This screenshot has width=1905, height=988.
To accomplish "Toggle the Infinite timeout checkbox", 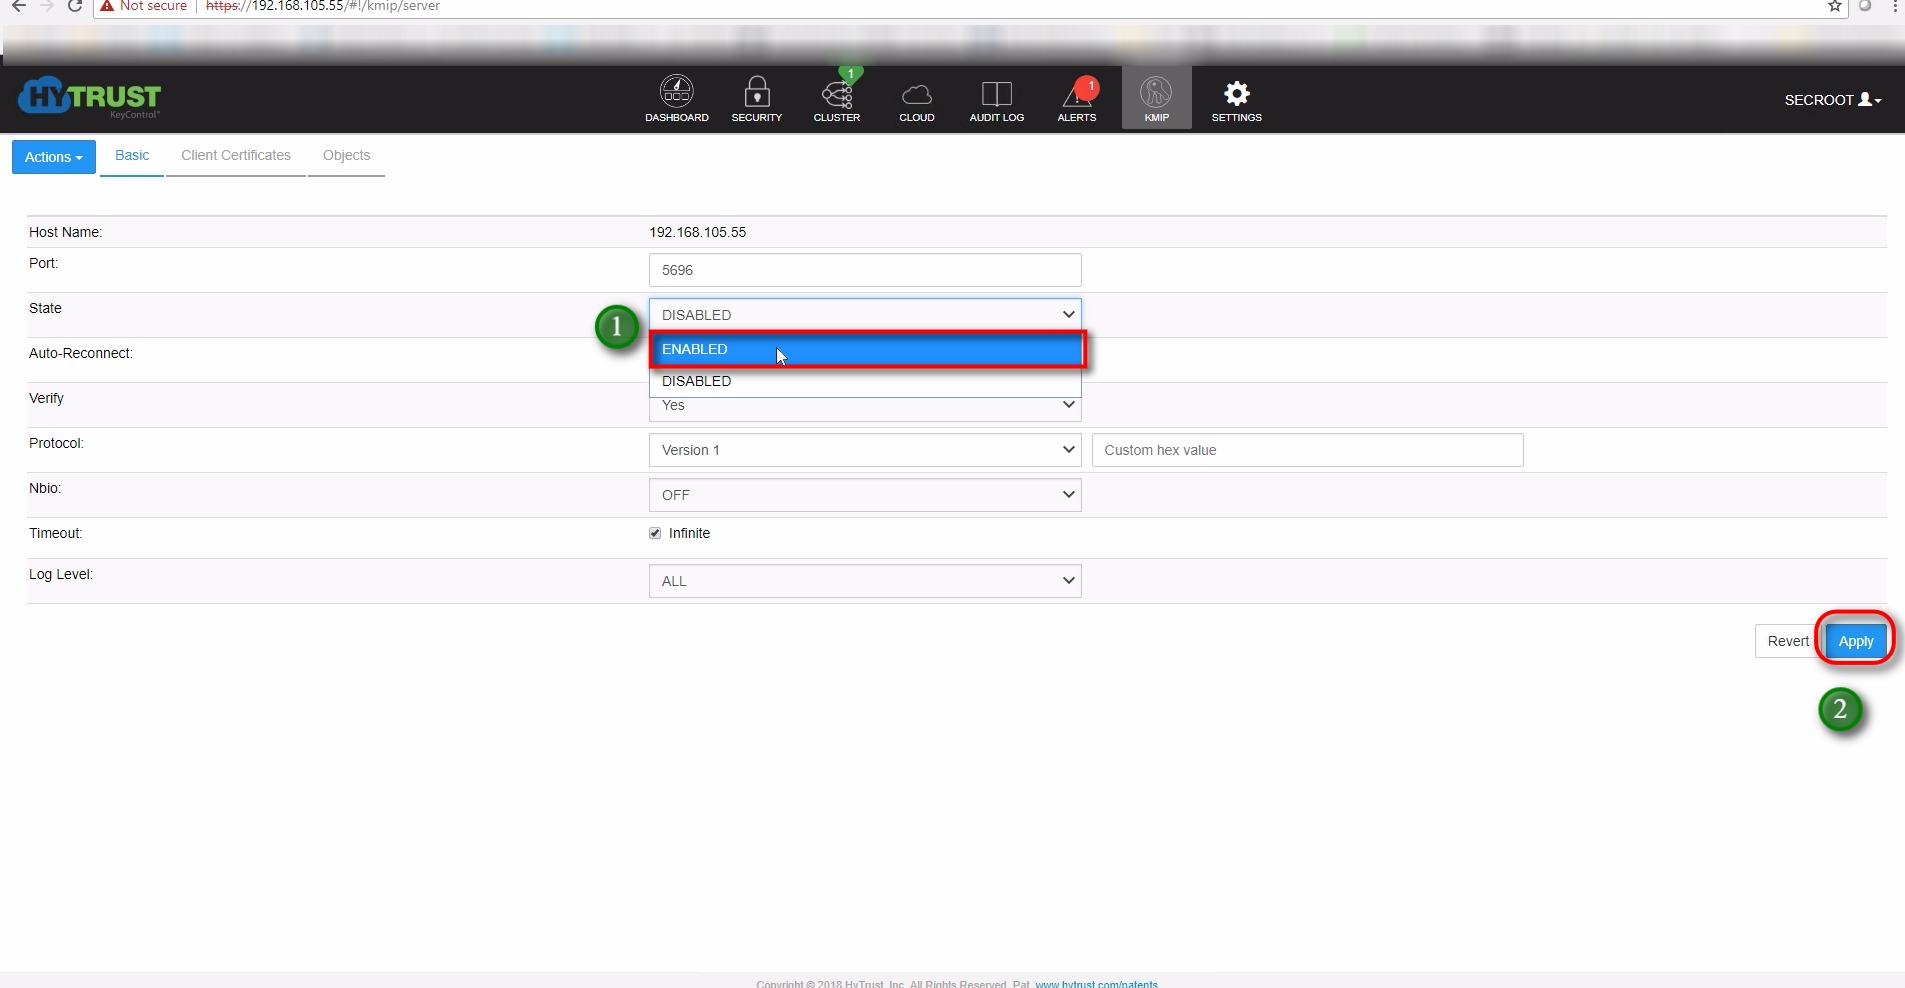I will click(655, 533).
